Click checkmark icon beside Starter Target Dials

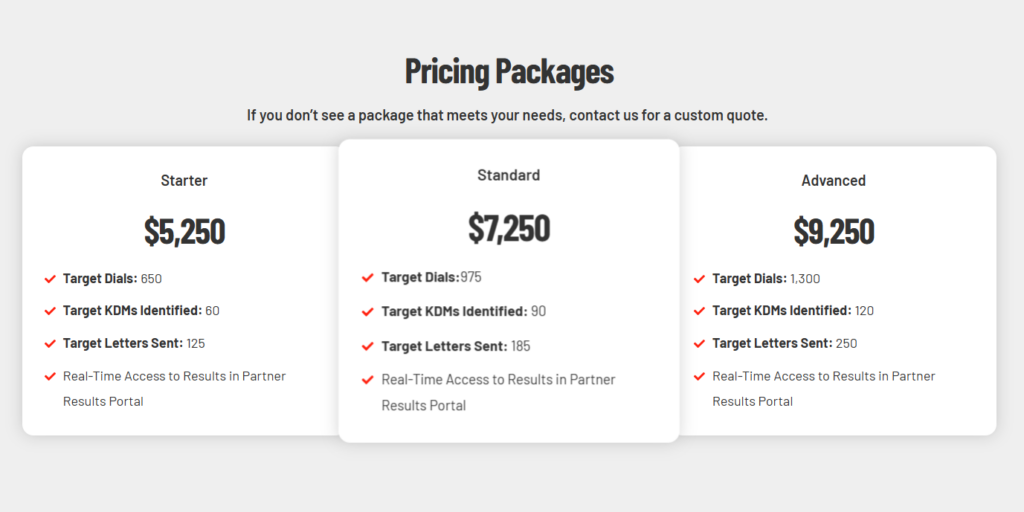pyautogui.click(x=50, y=279)
